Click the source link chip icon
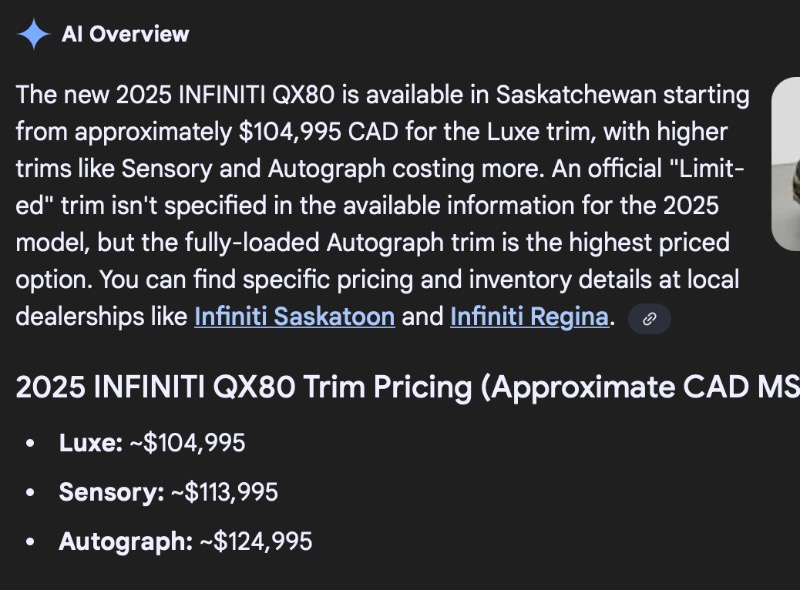The image size is (800, 590). [649, 319]
